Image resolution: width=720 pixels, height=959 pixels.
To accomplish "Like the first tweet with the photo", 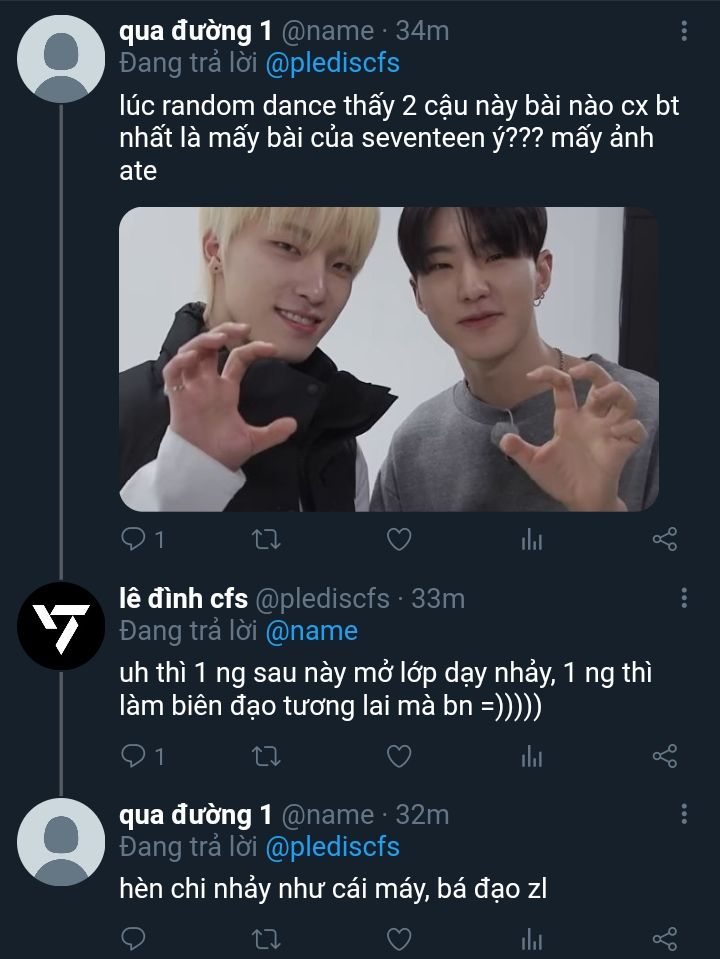I will tap(399, 540).
